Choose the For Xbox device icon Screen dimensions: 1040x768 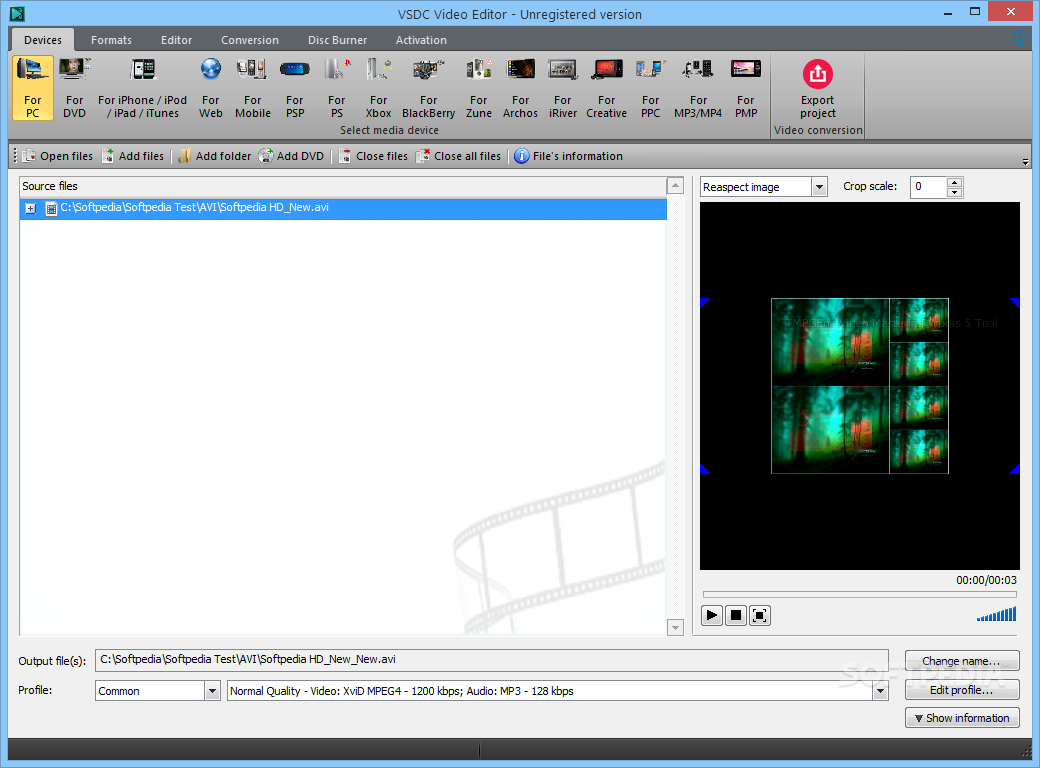(379, 88)
